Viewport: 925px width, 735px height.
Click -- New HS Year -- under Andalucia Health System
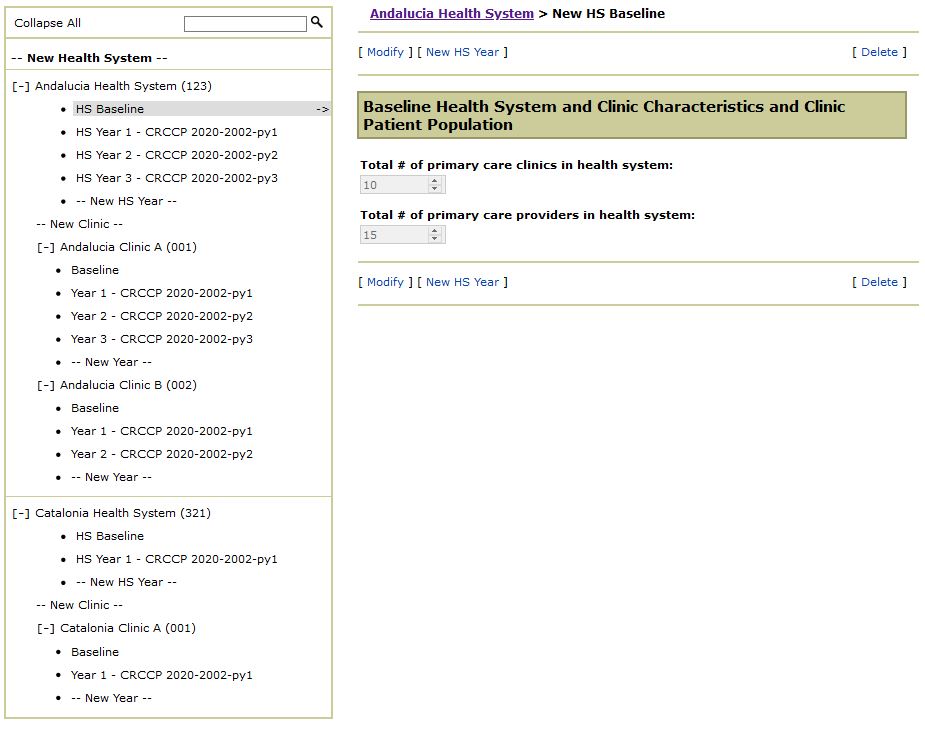click(126, 201)
